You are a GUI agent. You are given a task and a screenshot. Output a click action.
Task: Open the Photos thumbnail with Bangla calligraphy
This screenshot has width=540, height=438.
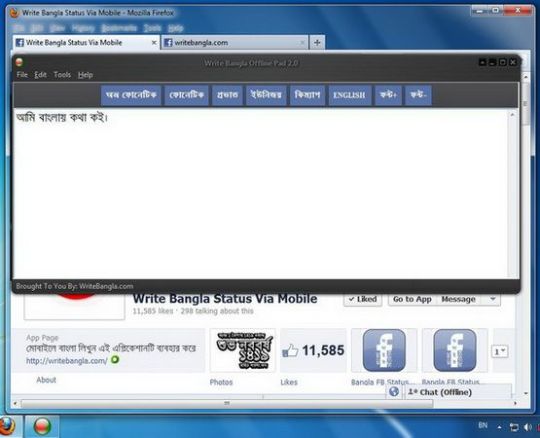(x=243, y=350)
